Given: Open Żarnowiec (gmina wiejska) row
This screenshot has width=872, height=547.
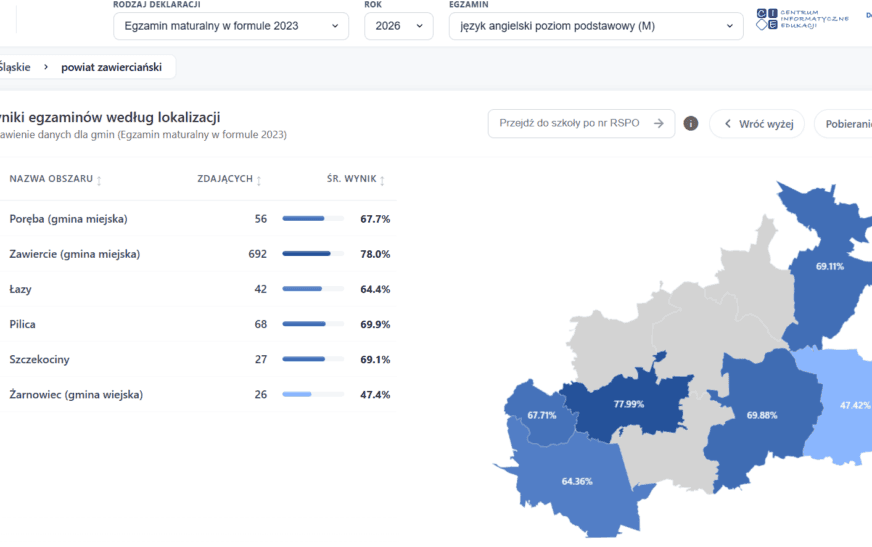Looking at the screenshot, I should [197, 395].
